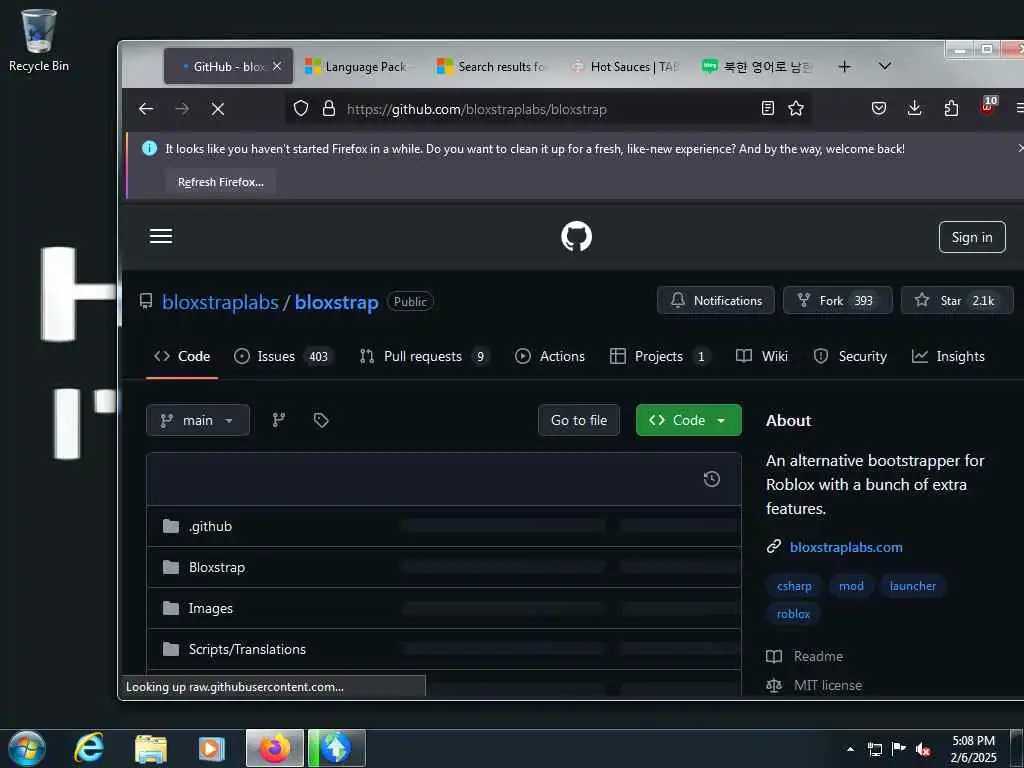This screenshot has height=768, width=1024.
Task: Launch Internet Explorer from taskbar
Action: 89,748
